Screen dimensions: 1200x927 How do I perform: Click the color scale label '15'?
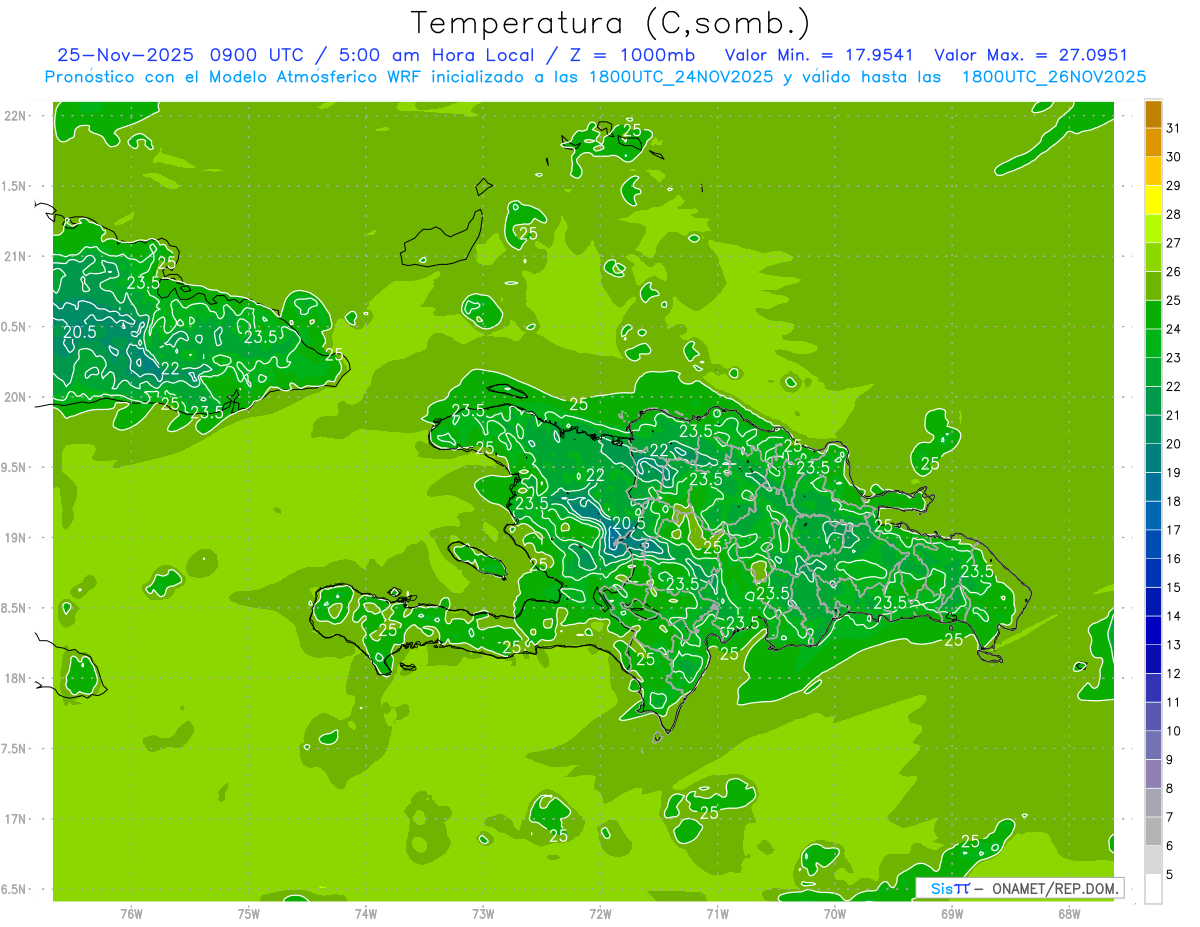[1174, 587]
